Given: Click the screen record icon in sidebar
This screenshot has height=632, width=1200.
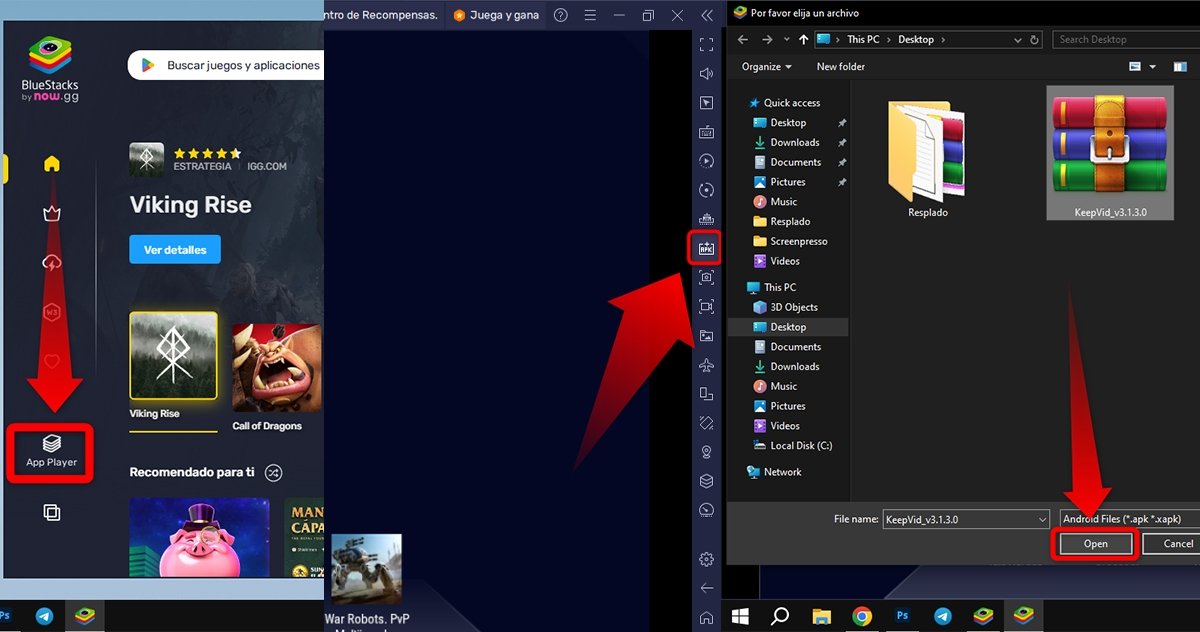Looking at the screenshot, I should 706,306.
